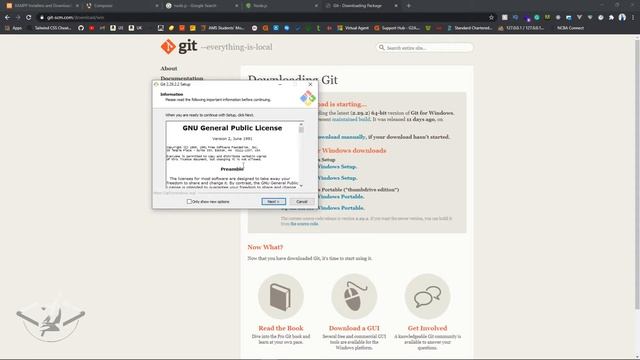Open the red YouTube bookmark icon
640x360 pixels.
(x=92, y=28)
